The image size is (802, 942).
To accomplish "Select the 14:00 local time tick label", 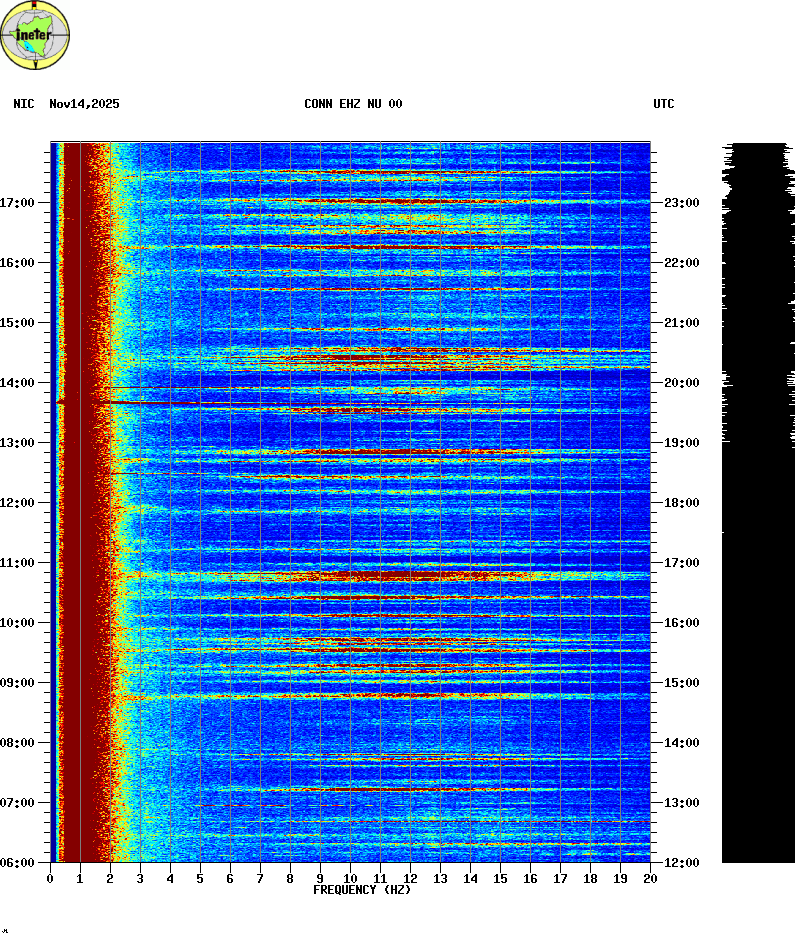I will click(x=18, y=383).
